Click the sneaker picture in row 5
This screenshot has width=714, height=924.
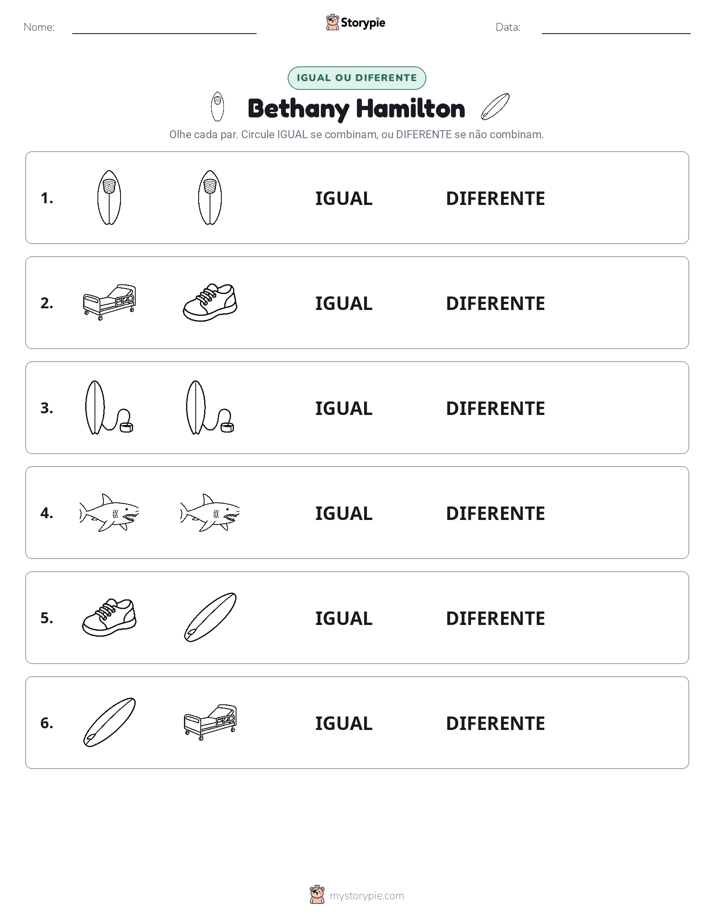coord(109,618)
